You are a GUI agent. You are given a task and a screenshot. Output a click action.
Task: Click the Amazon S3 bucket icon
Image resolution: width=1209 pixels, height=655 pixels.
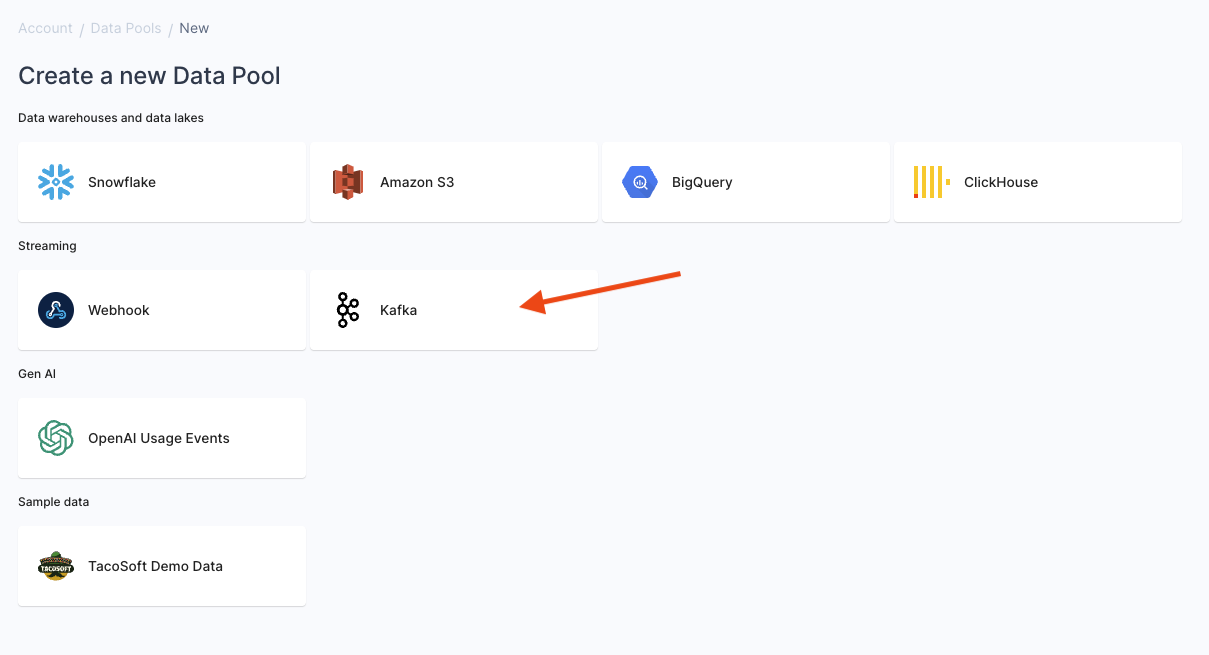tap(347, 182)
